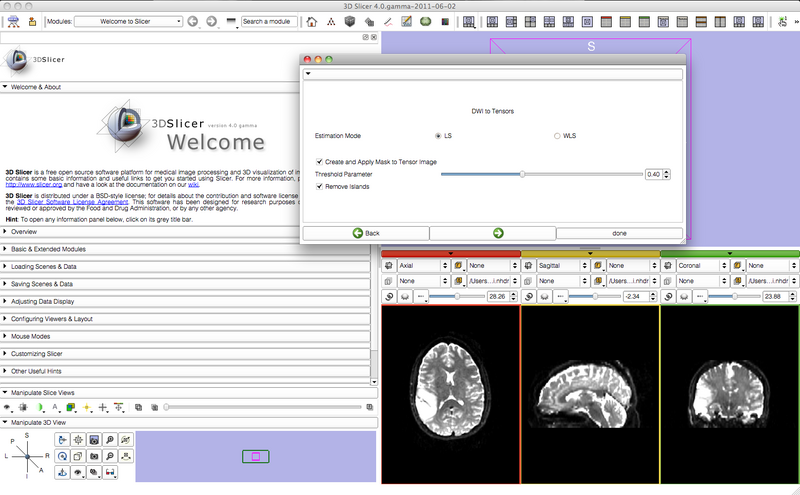
Task: Uncheck the Remove Islands checkbox
Action: pyautogui.click(x=319, y=187)
